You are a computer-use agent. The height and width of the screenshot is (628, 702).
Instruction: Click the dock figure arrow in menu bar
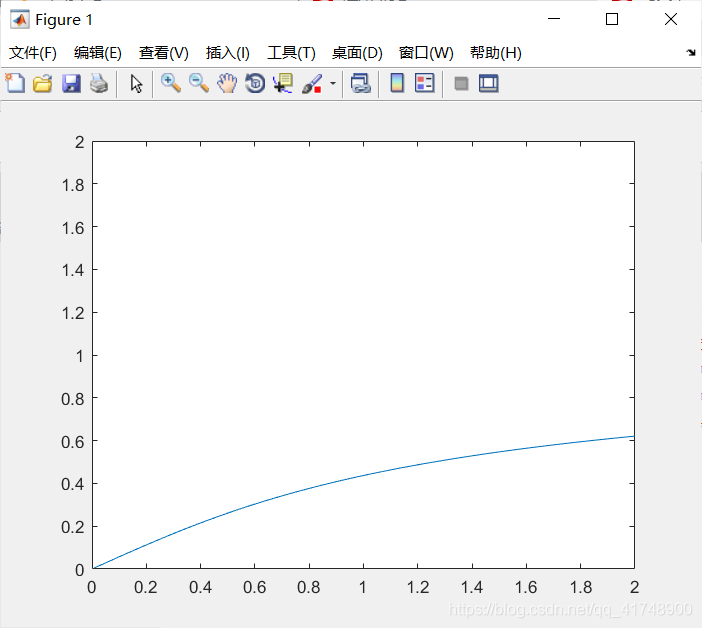click(691, 53)
